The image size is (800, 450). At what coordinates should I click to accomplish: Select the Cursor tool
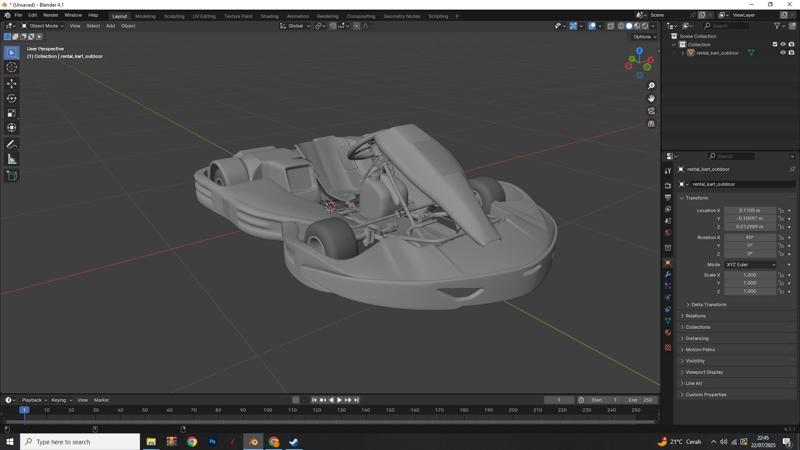click(12, 67)
